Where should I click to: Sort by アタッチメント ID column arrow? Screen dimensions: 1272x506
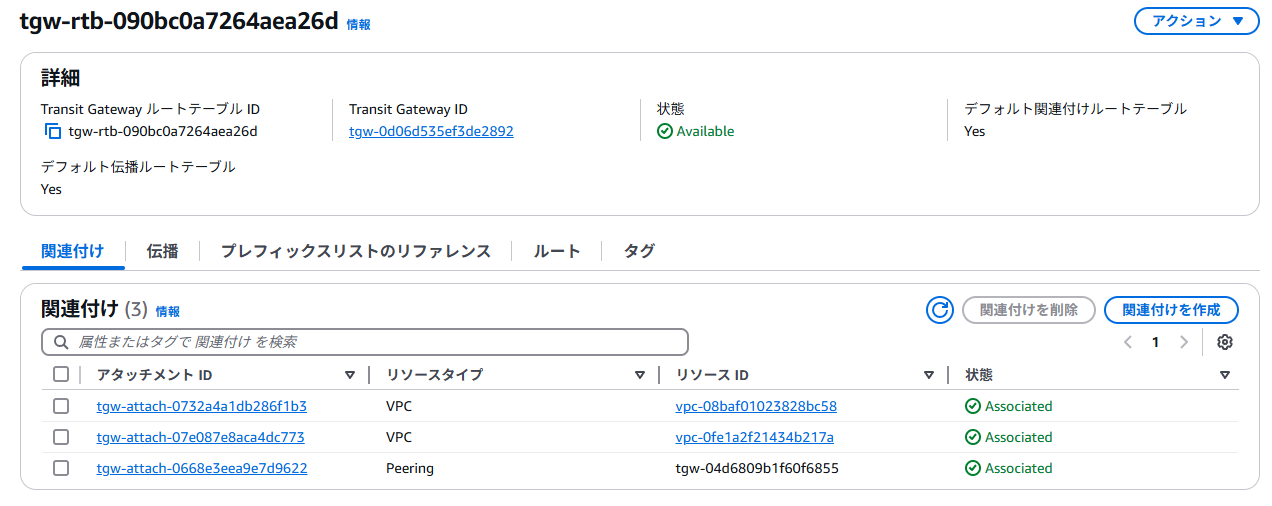[350, 375]
